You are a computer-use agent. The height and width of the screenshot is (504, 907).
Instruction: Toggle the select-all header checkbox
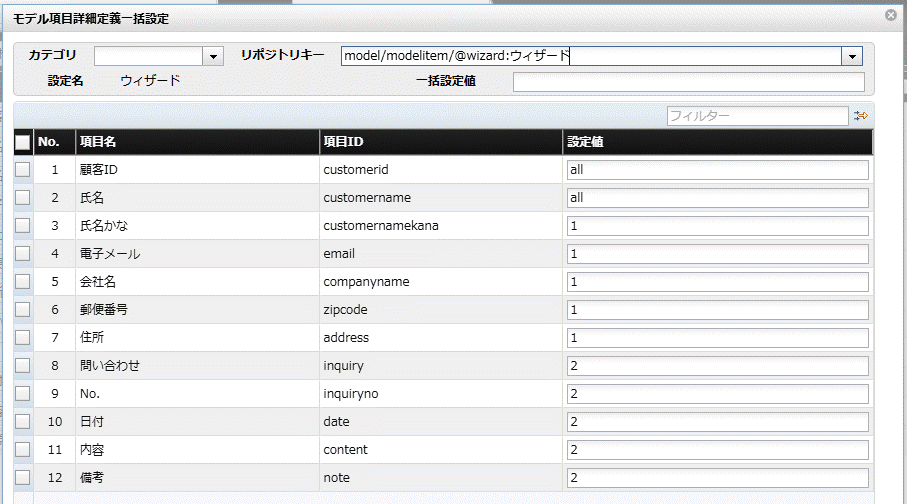tap(23, 142)
